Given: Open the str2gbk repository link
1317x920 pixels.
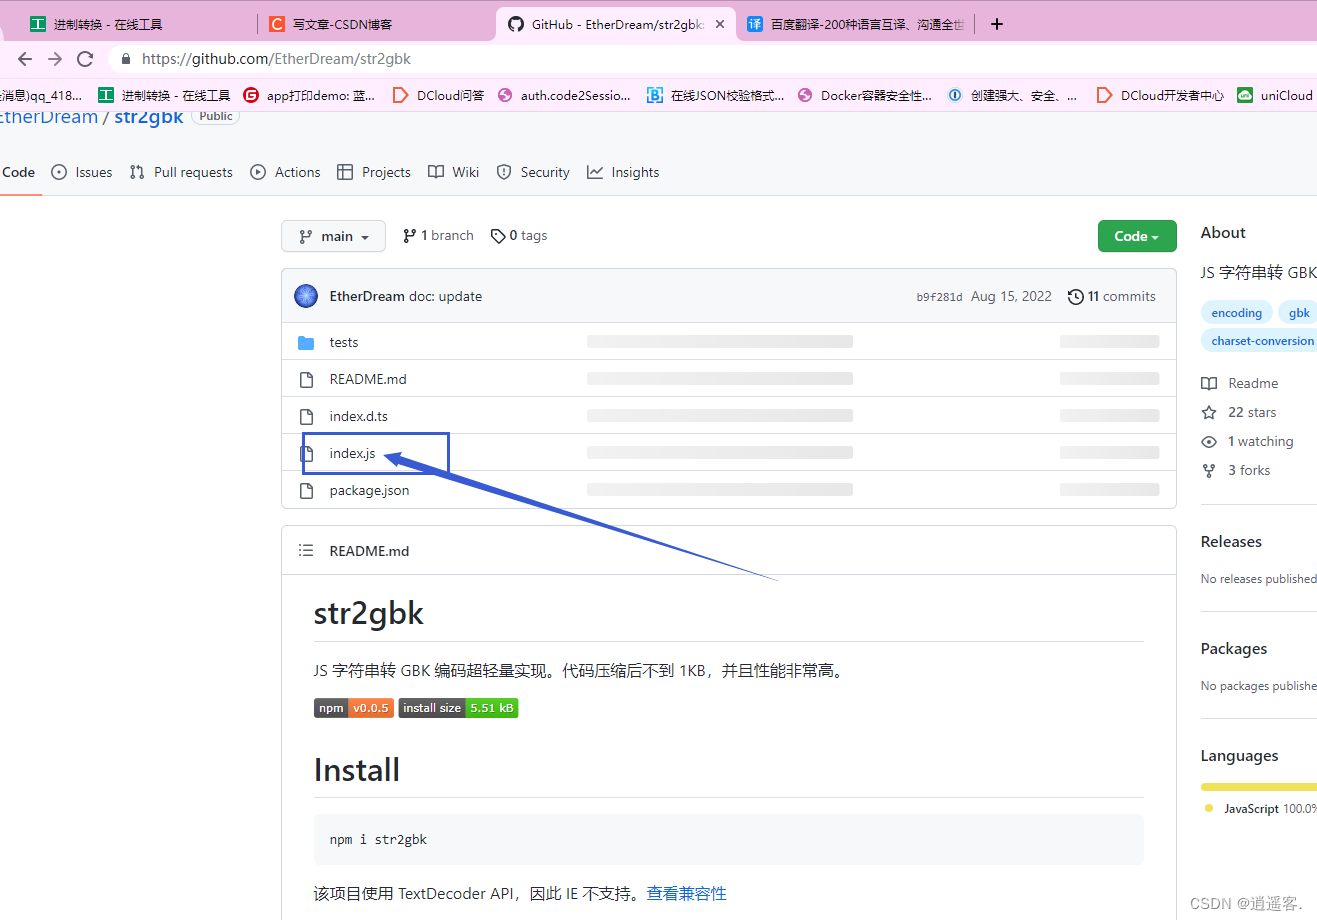Looking at the screenshot, I should point(149,117).
